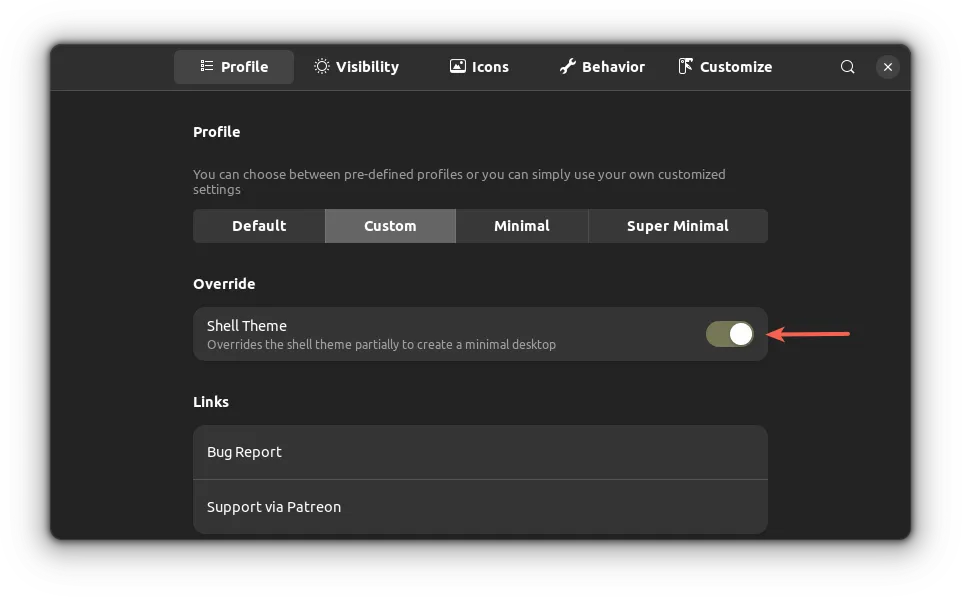
Task: Select the Profile tab label
Action: [244, 67]
